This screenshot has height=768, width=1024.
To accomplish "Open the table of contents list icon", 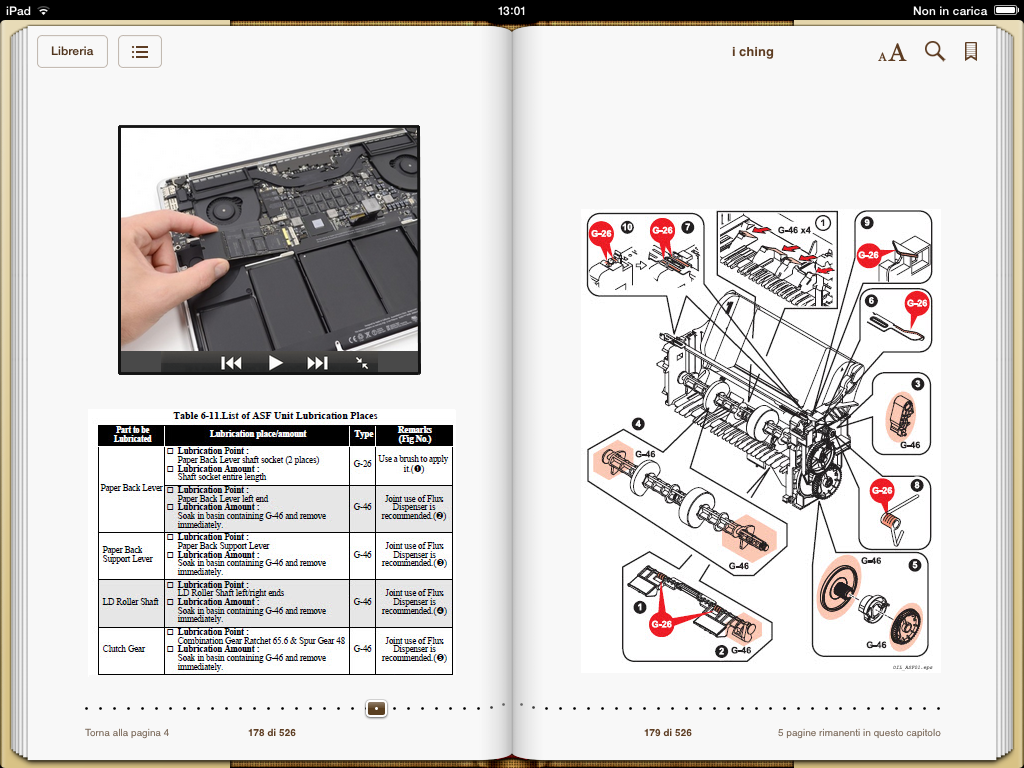I will pyautogui.click(x=140, y=52).
